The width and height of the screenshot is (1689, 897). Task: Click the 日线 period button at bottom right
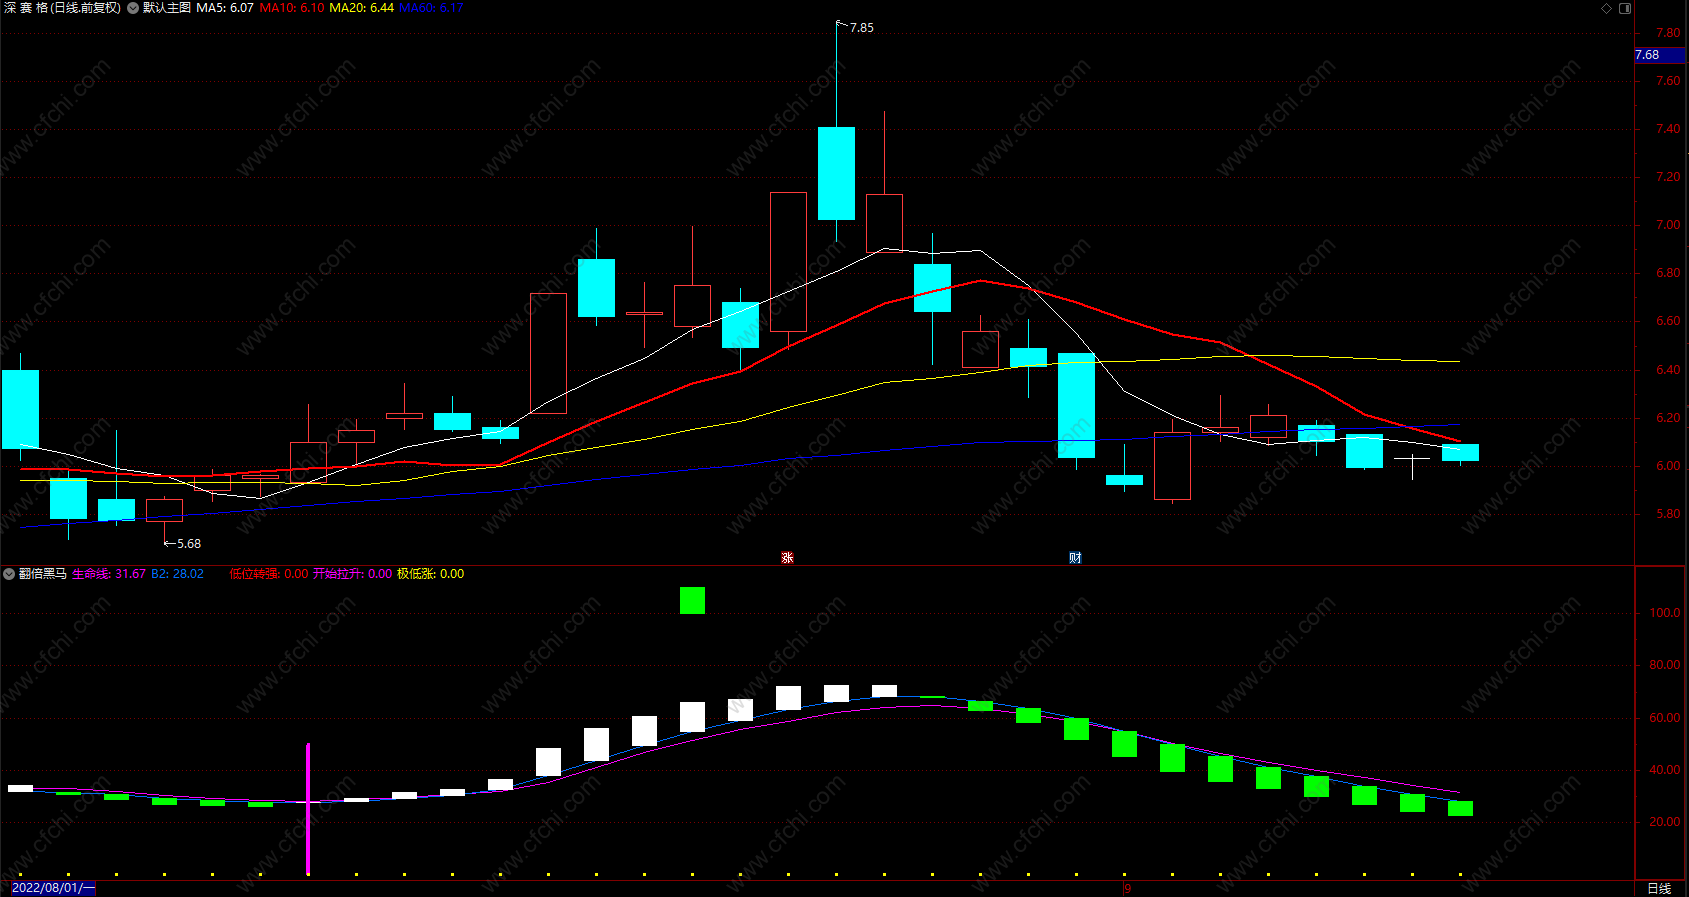point(1659,888)
